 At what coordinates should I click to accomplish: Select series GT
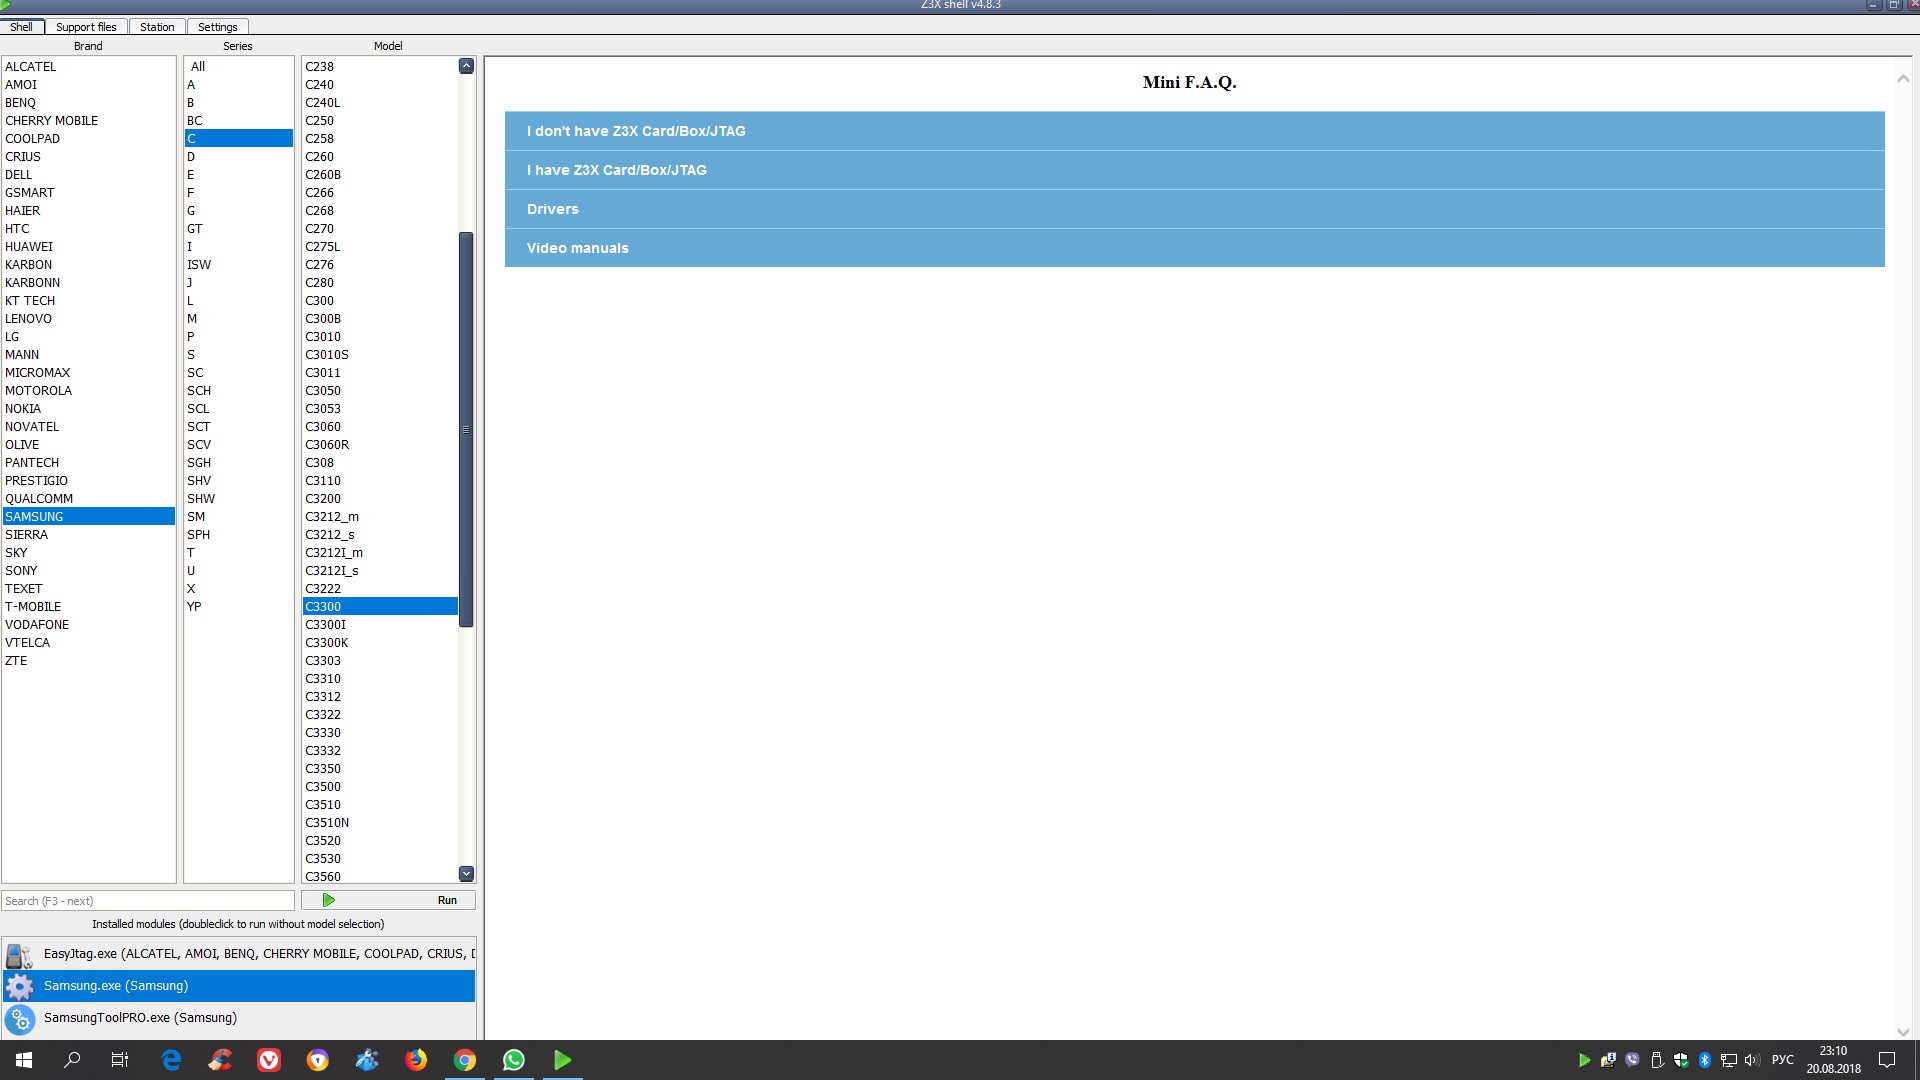[x=239, y=229]
